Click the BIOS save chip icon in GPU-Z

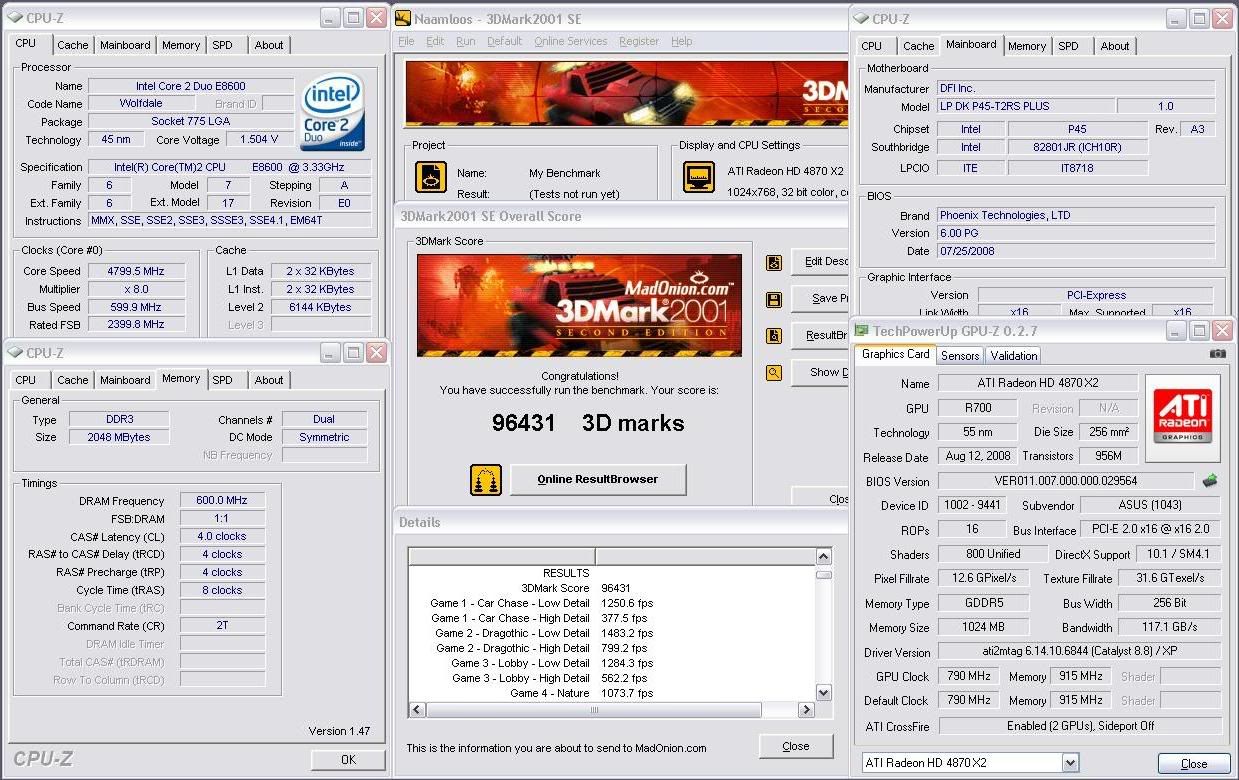point(1210,481)
